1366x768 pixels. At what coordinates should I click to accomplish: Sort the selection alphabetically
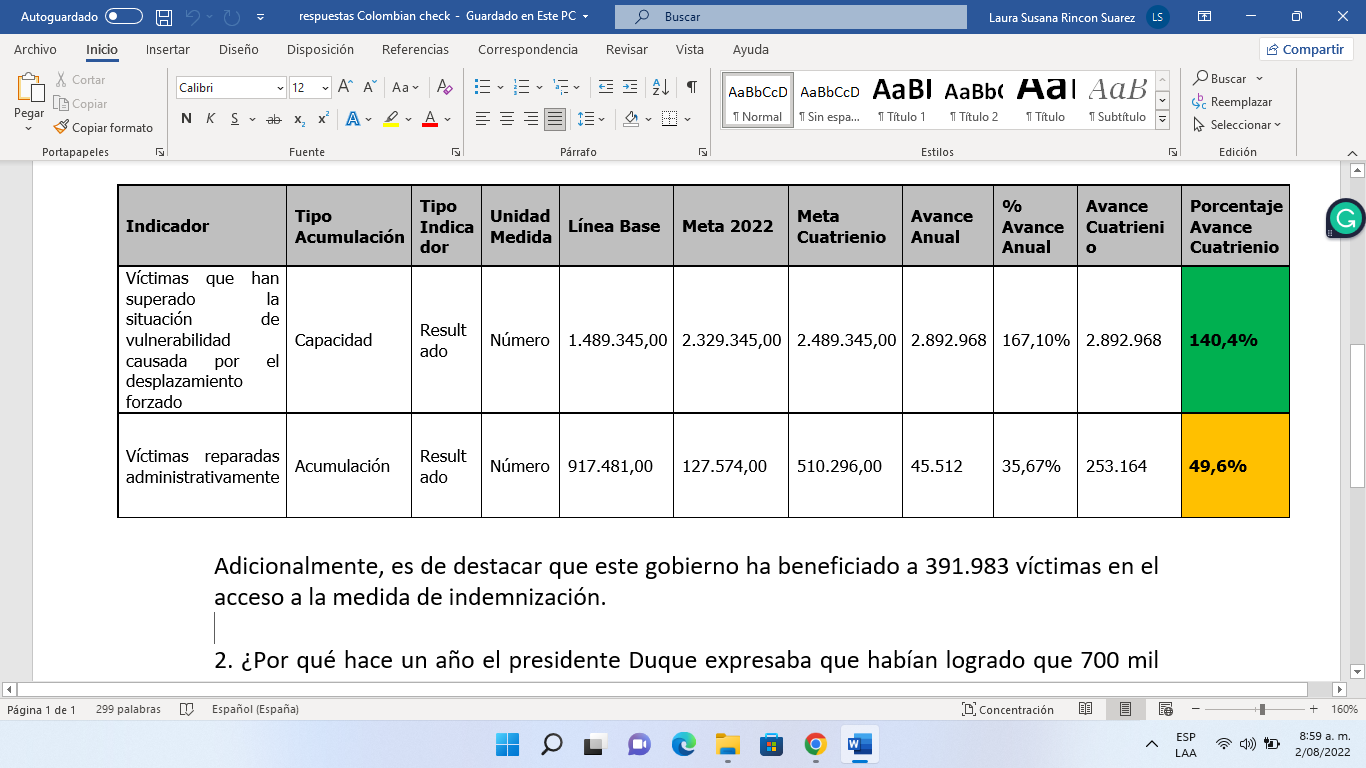(660, 87)
